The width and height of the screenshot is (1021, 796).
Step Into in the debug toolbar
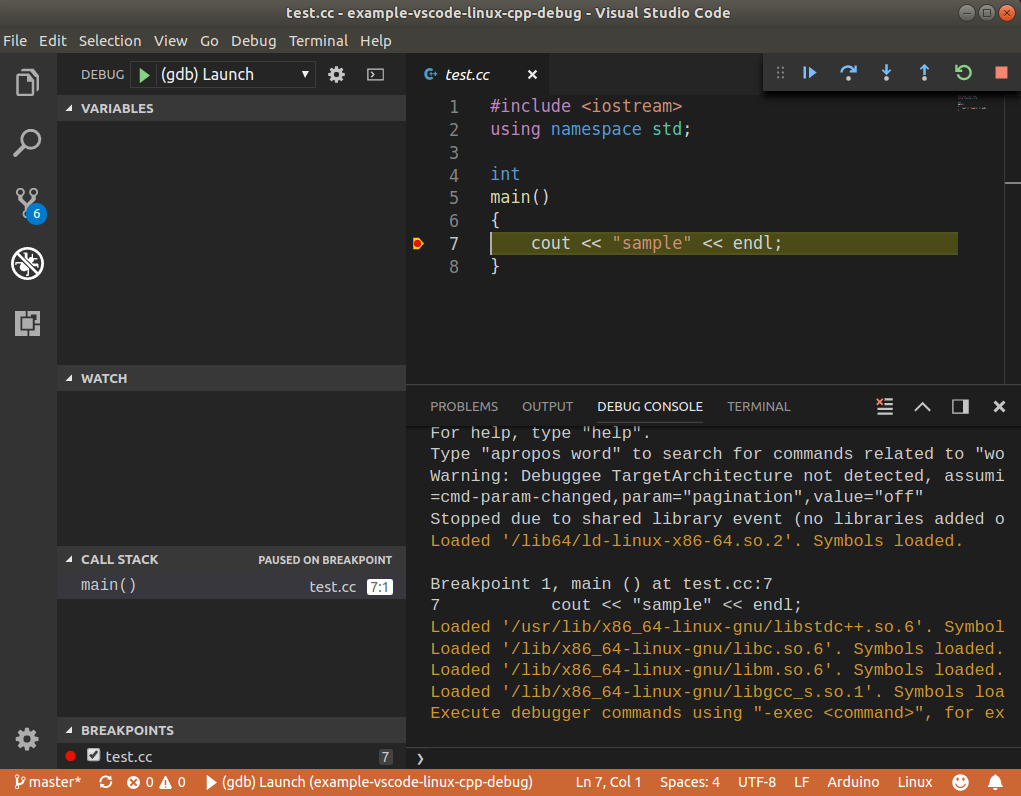886,72
